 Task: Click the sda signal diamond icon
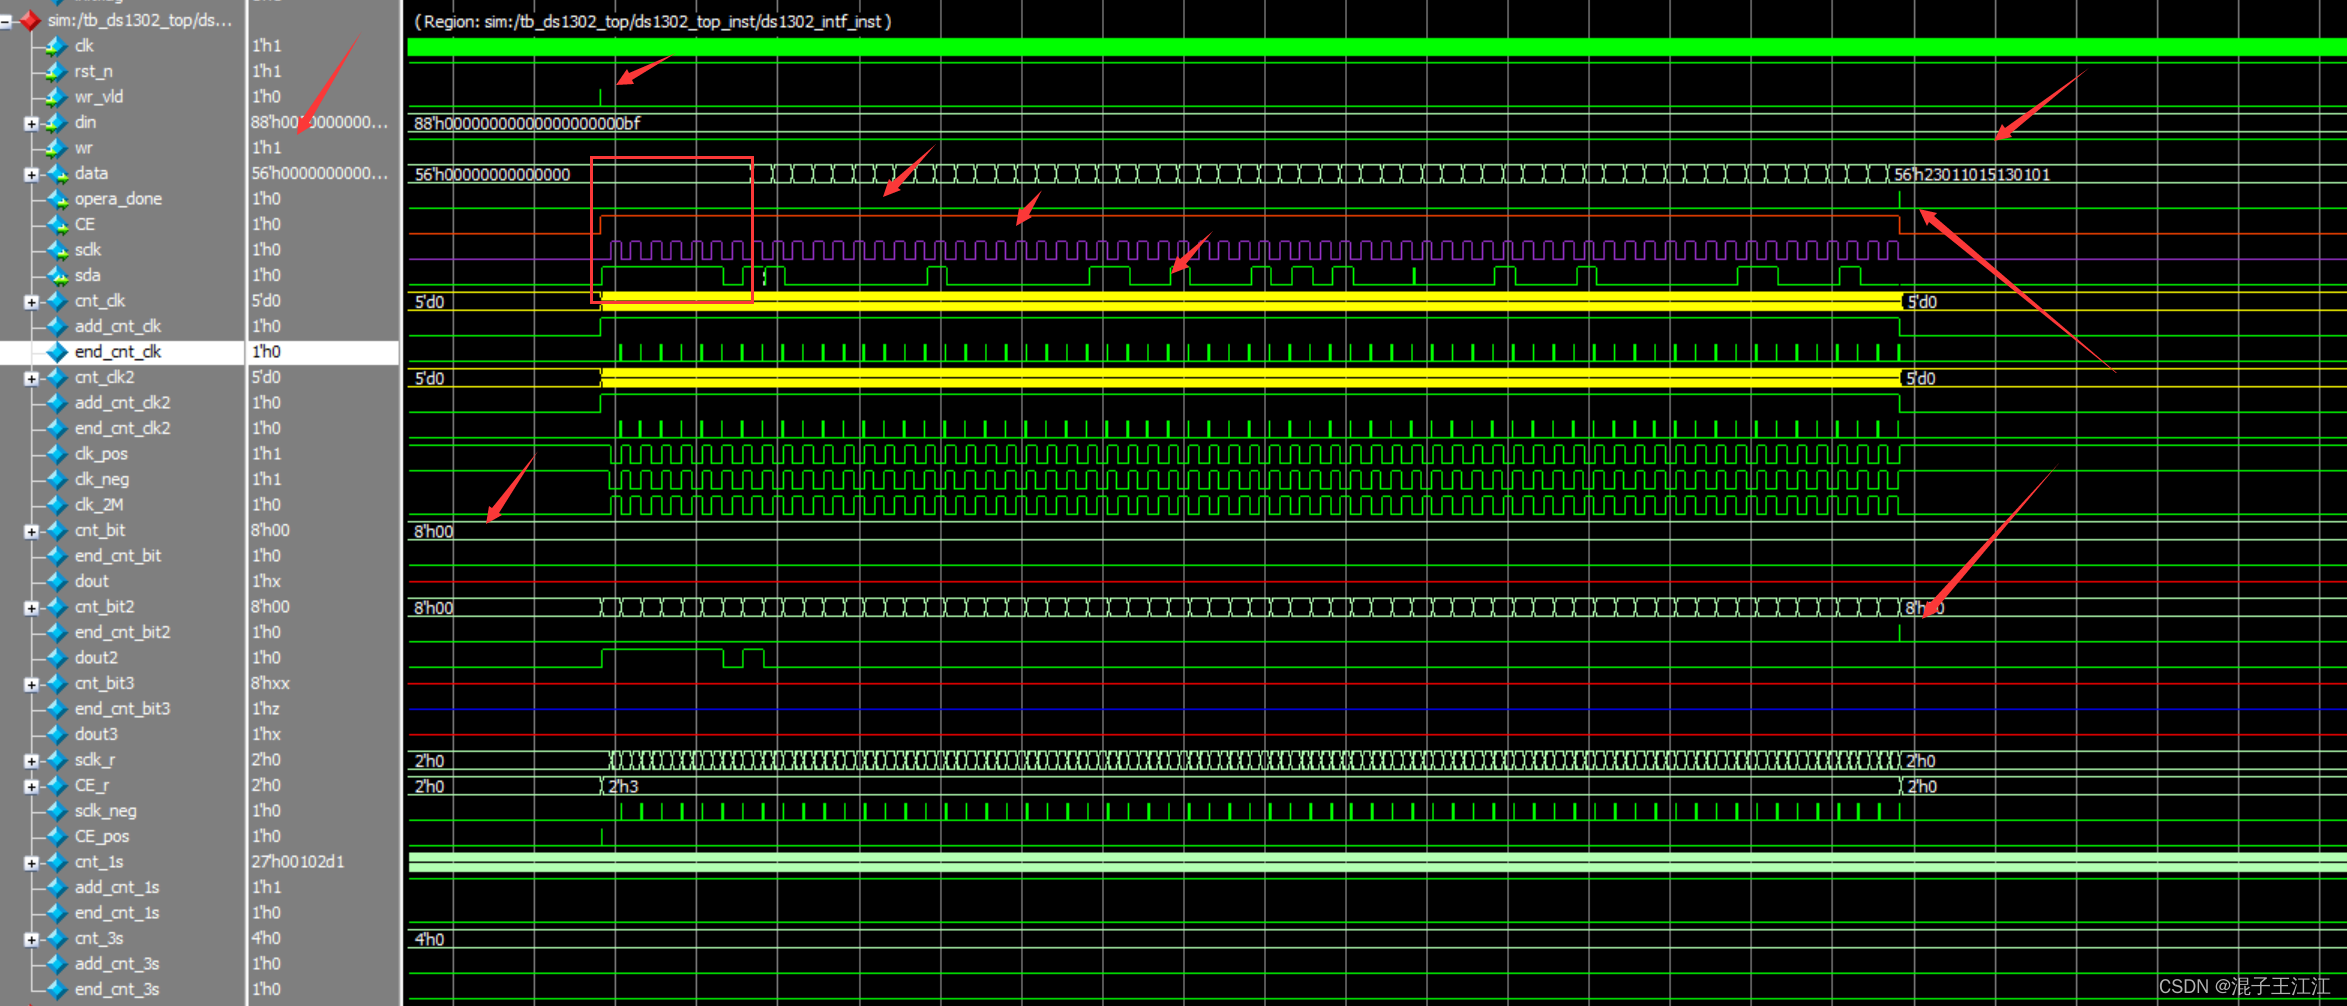click(55, 275)
